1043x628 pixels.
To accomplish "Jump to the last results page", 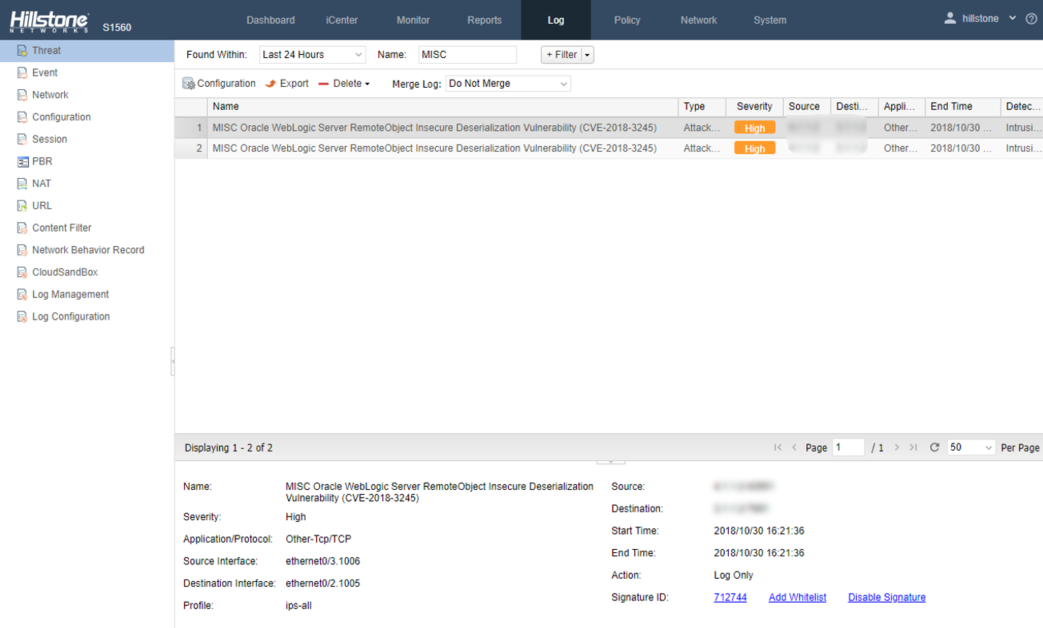I will (x=913, y=448).
